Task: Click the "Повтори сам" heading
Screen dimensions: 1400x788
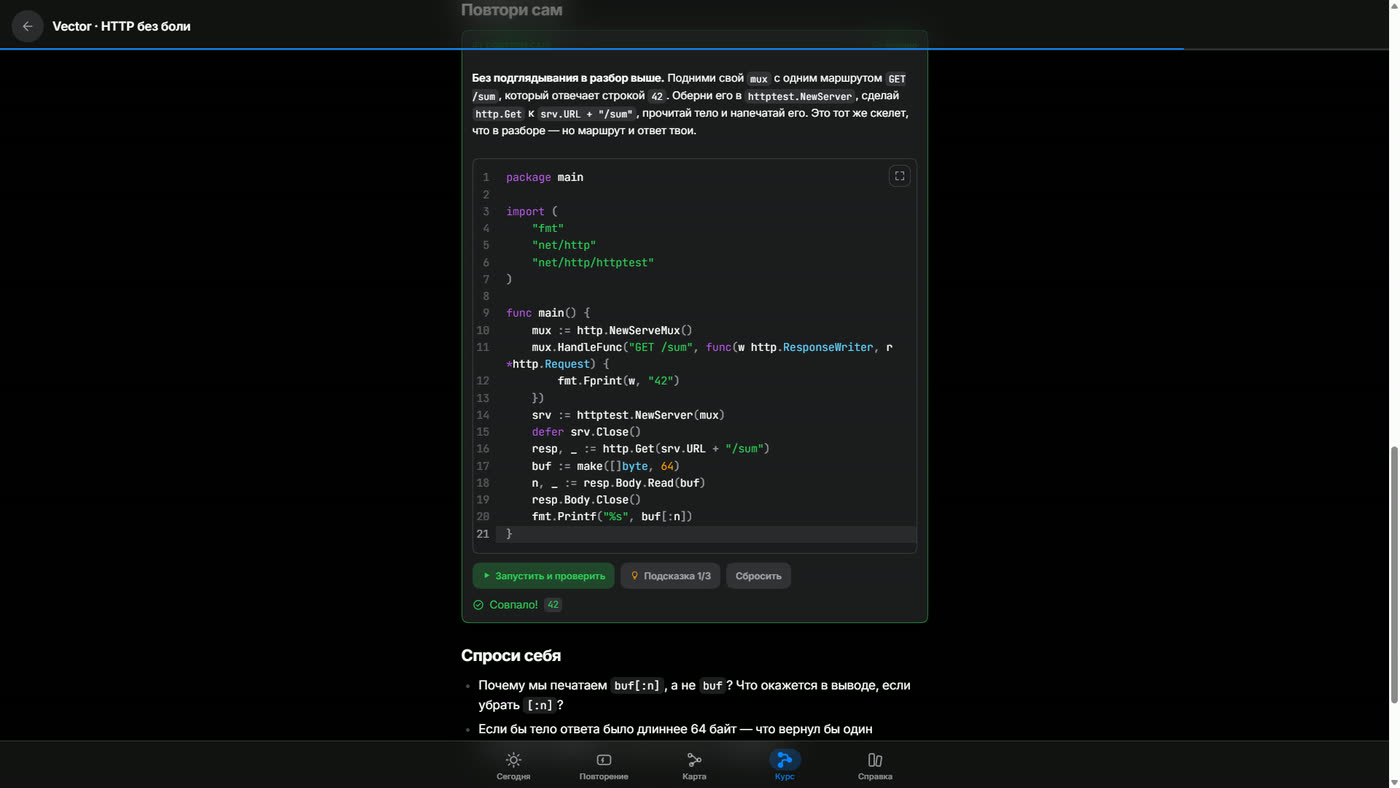Action: click(x=511, y=10)
